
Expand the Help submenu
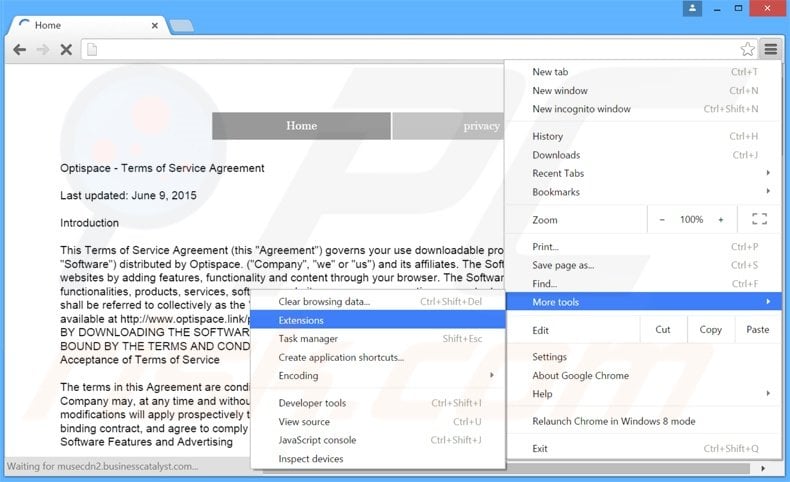644,394
